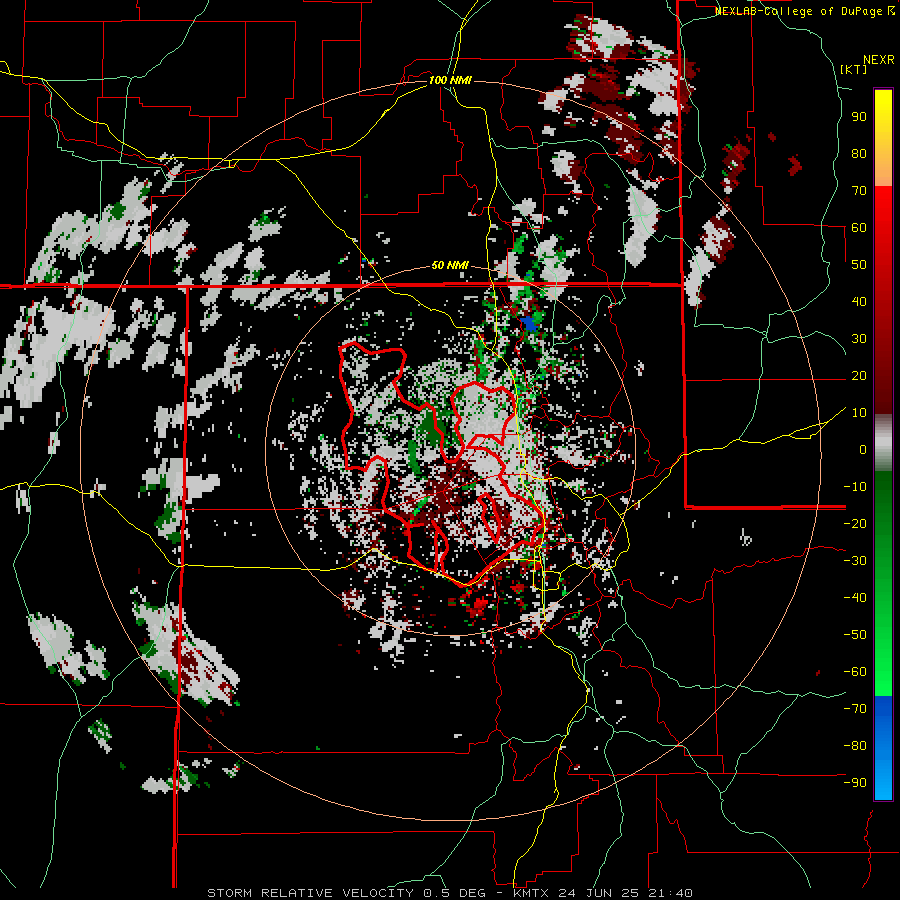The image size is (900, 900).
Task: Click the NEXLAB-College of DuPage watermark text
Action: 805,11
